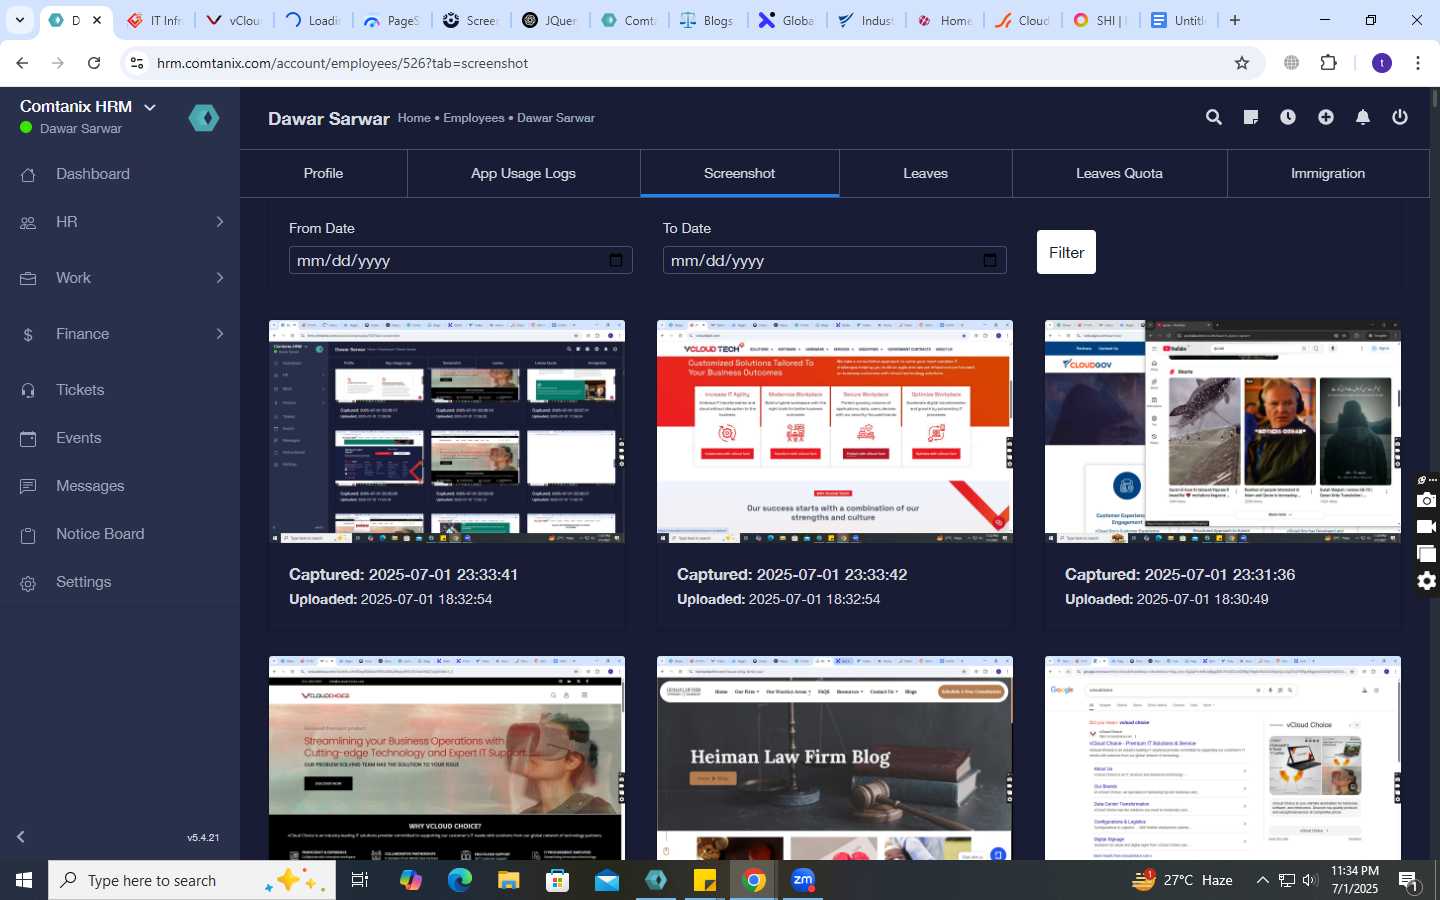
Task: Click the Filter button
Action: click(x=1066, y=252)
